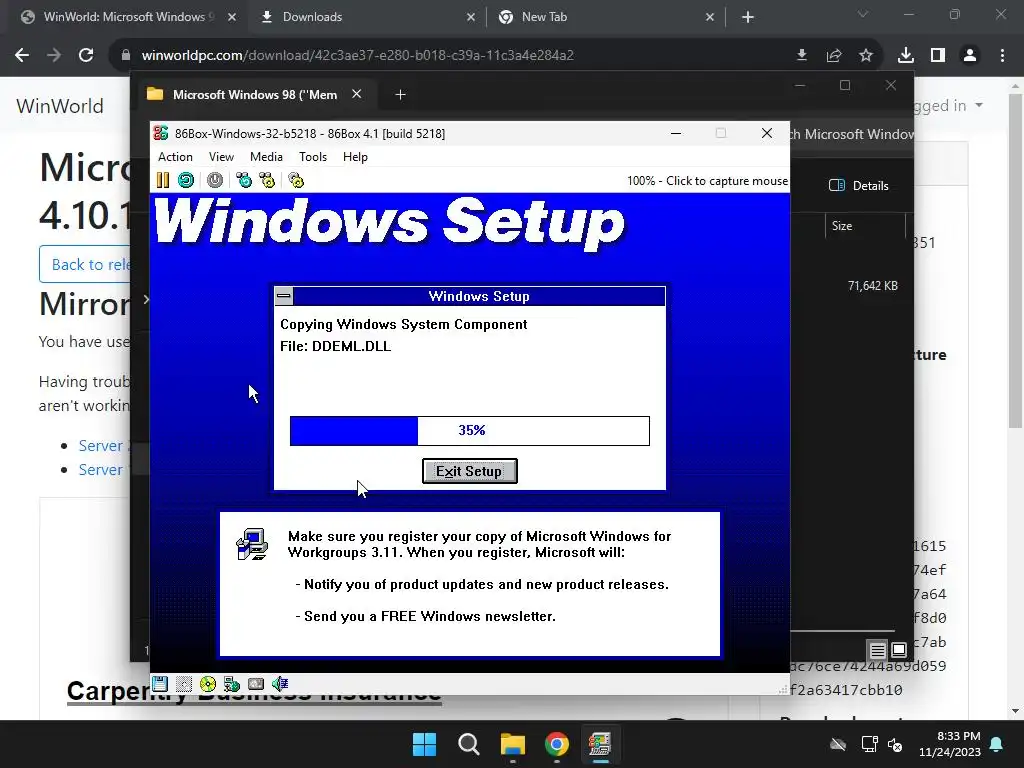Open new tab in Chrome
The image size is (1024, 768).
click(748, 17)
